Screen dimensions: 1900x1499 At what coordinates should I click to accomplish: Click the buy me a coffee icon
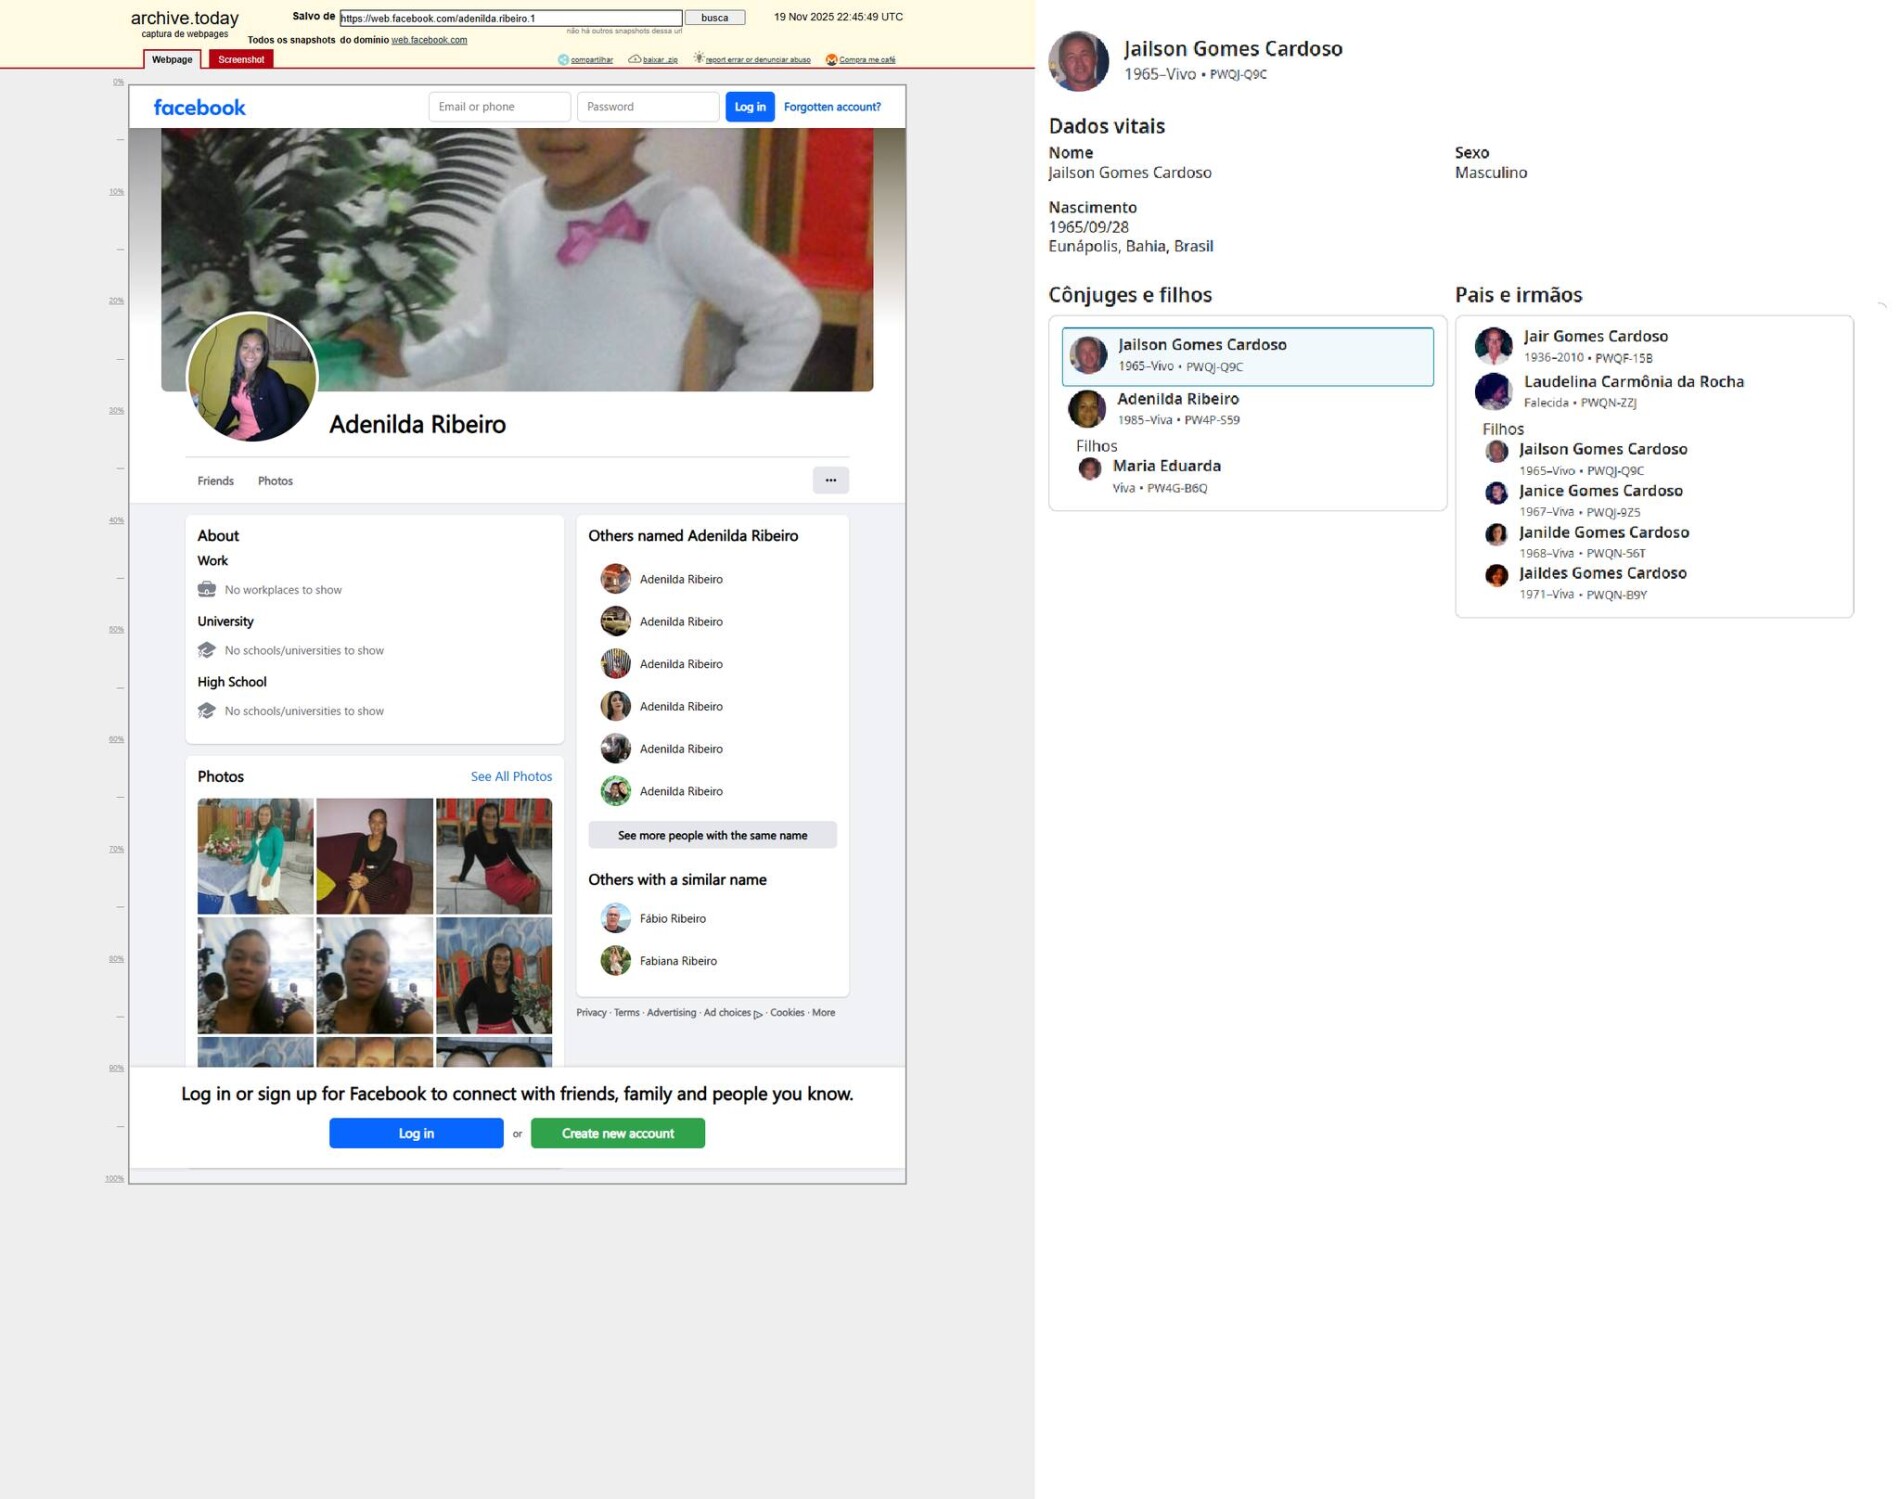pos(831,60)
